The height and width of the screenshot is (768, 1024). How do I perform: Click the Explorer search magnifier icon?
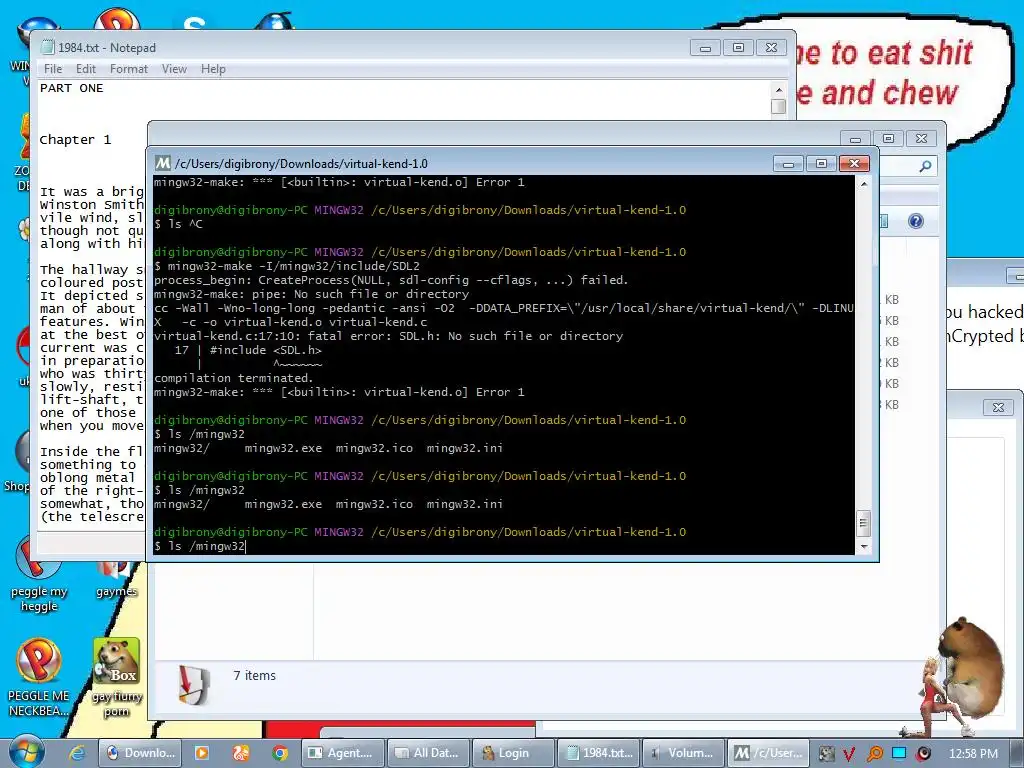(x=925, y=167)
